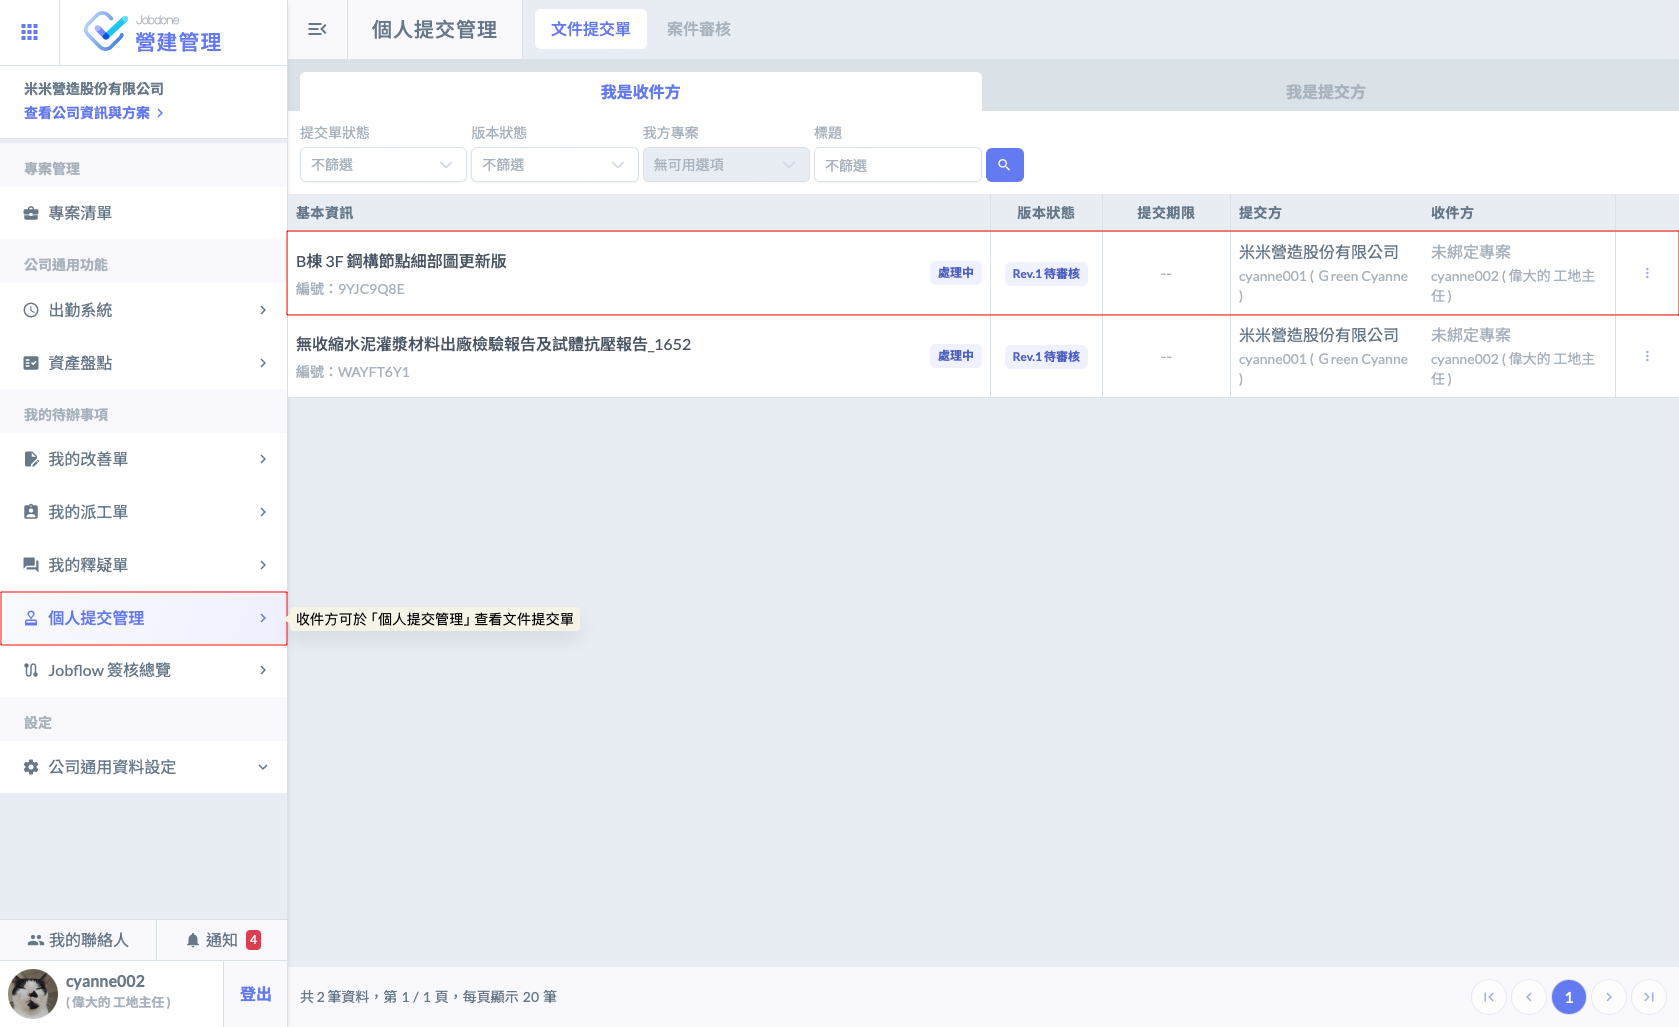Open 個人提交管理 in the sidebar
1679x1027 pixels.
point(144,618)
